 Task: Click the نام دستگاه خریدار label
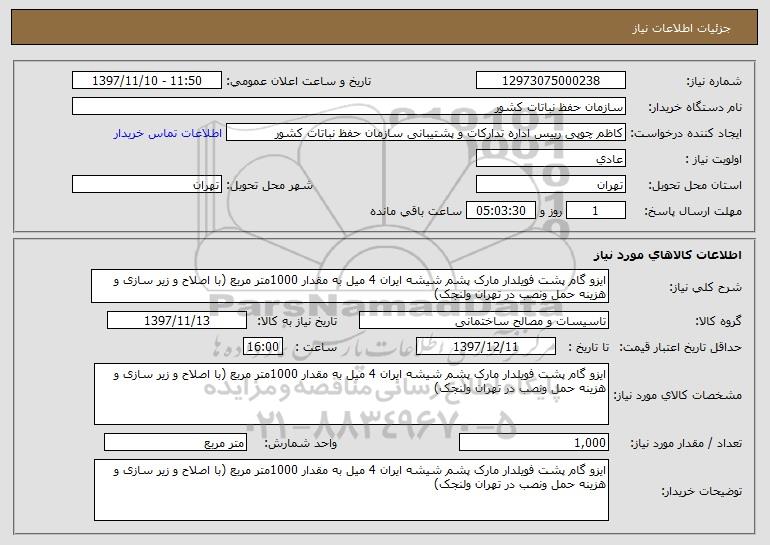(695, 108)
